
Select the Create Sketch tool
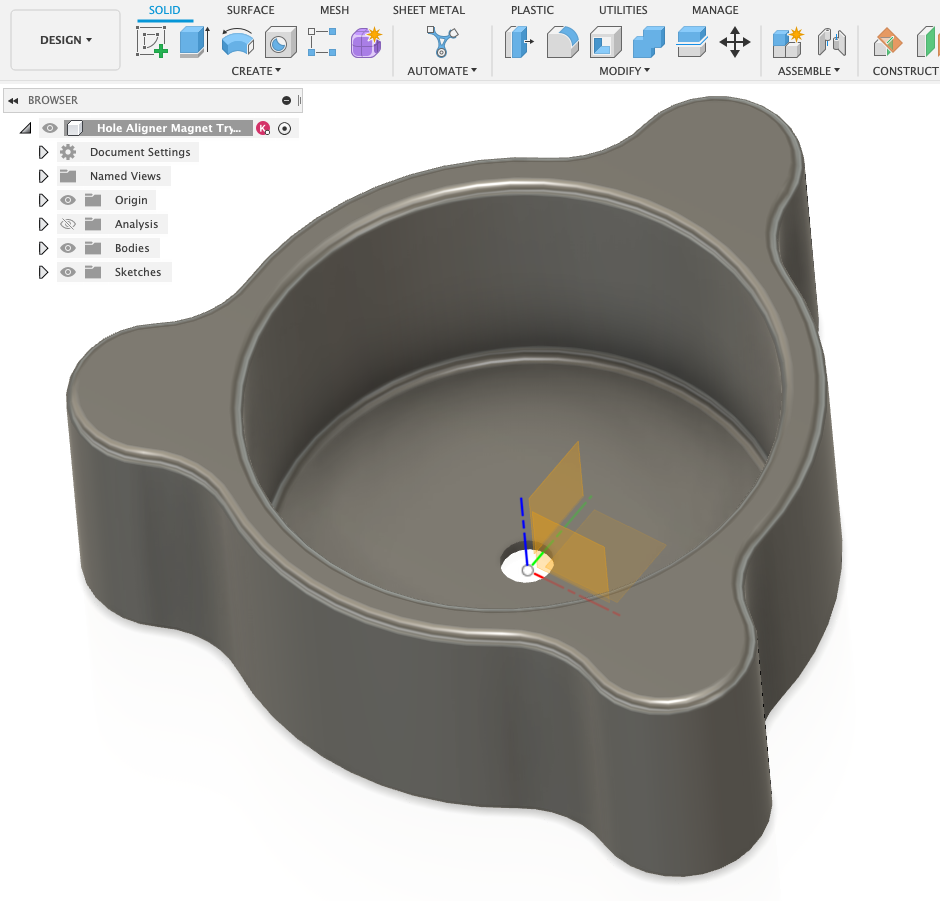152,42
